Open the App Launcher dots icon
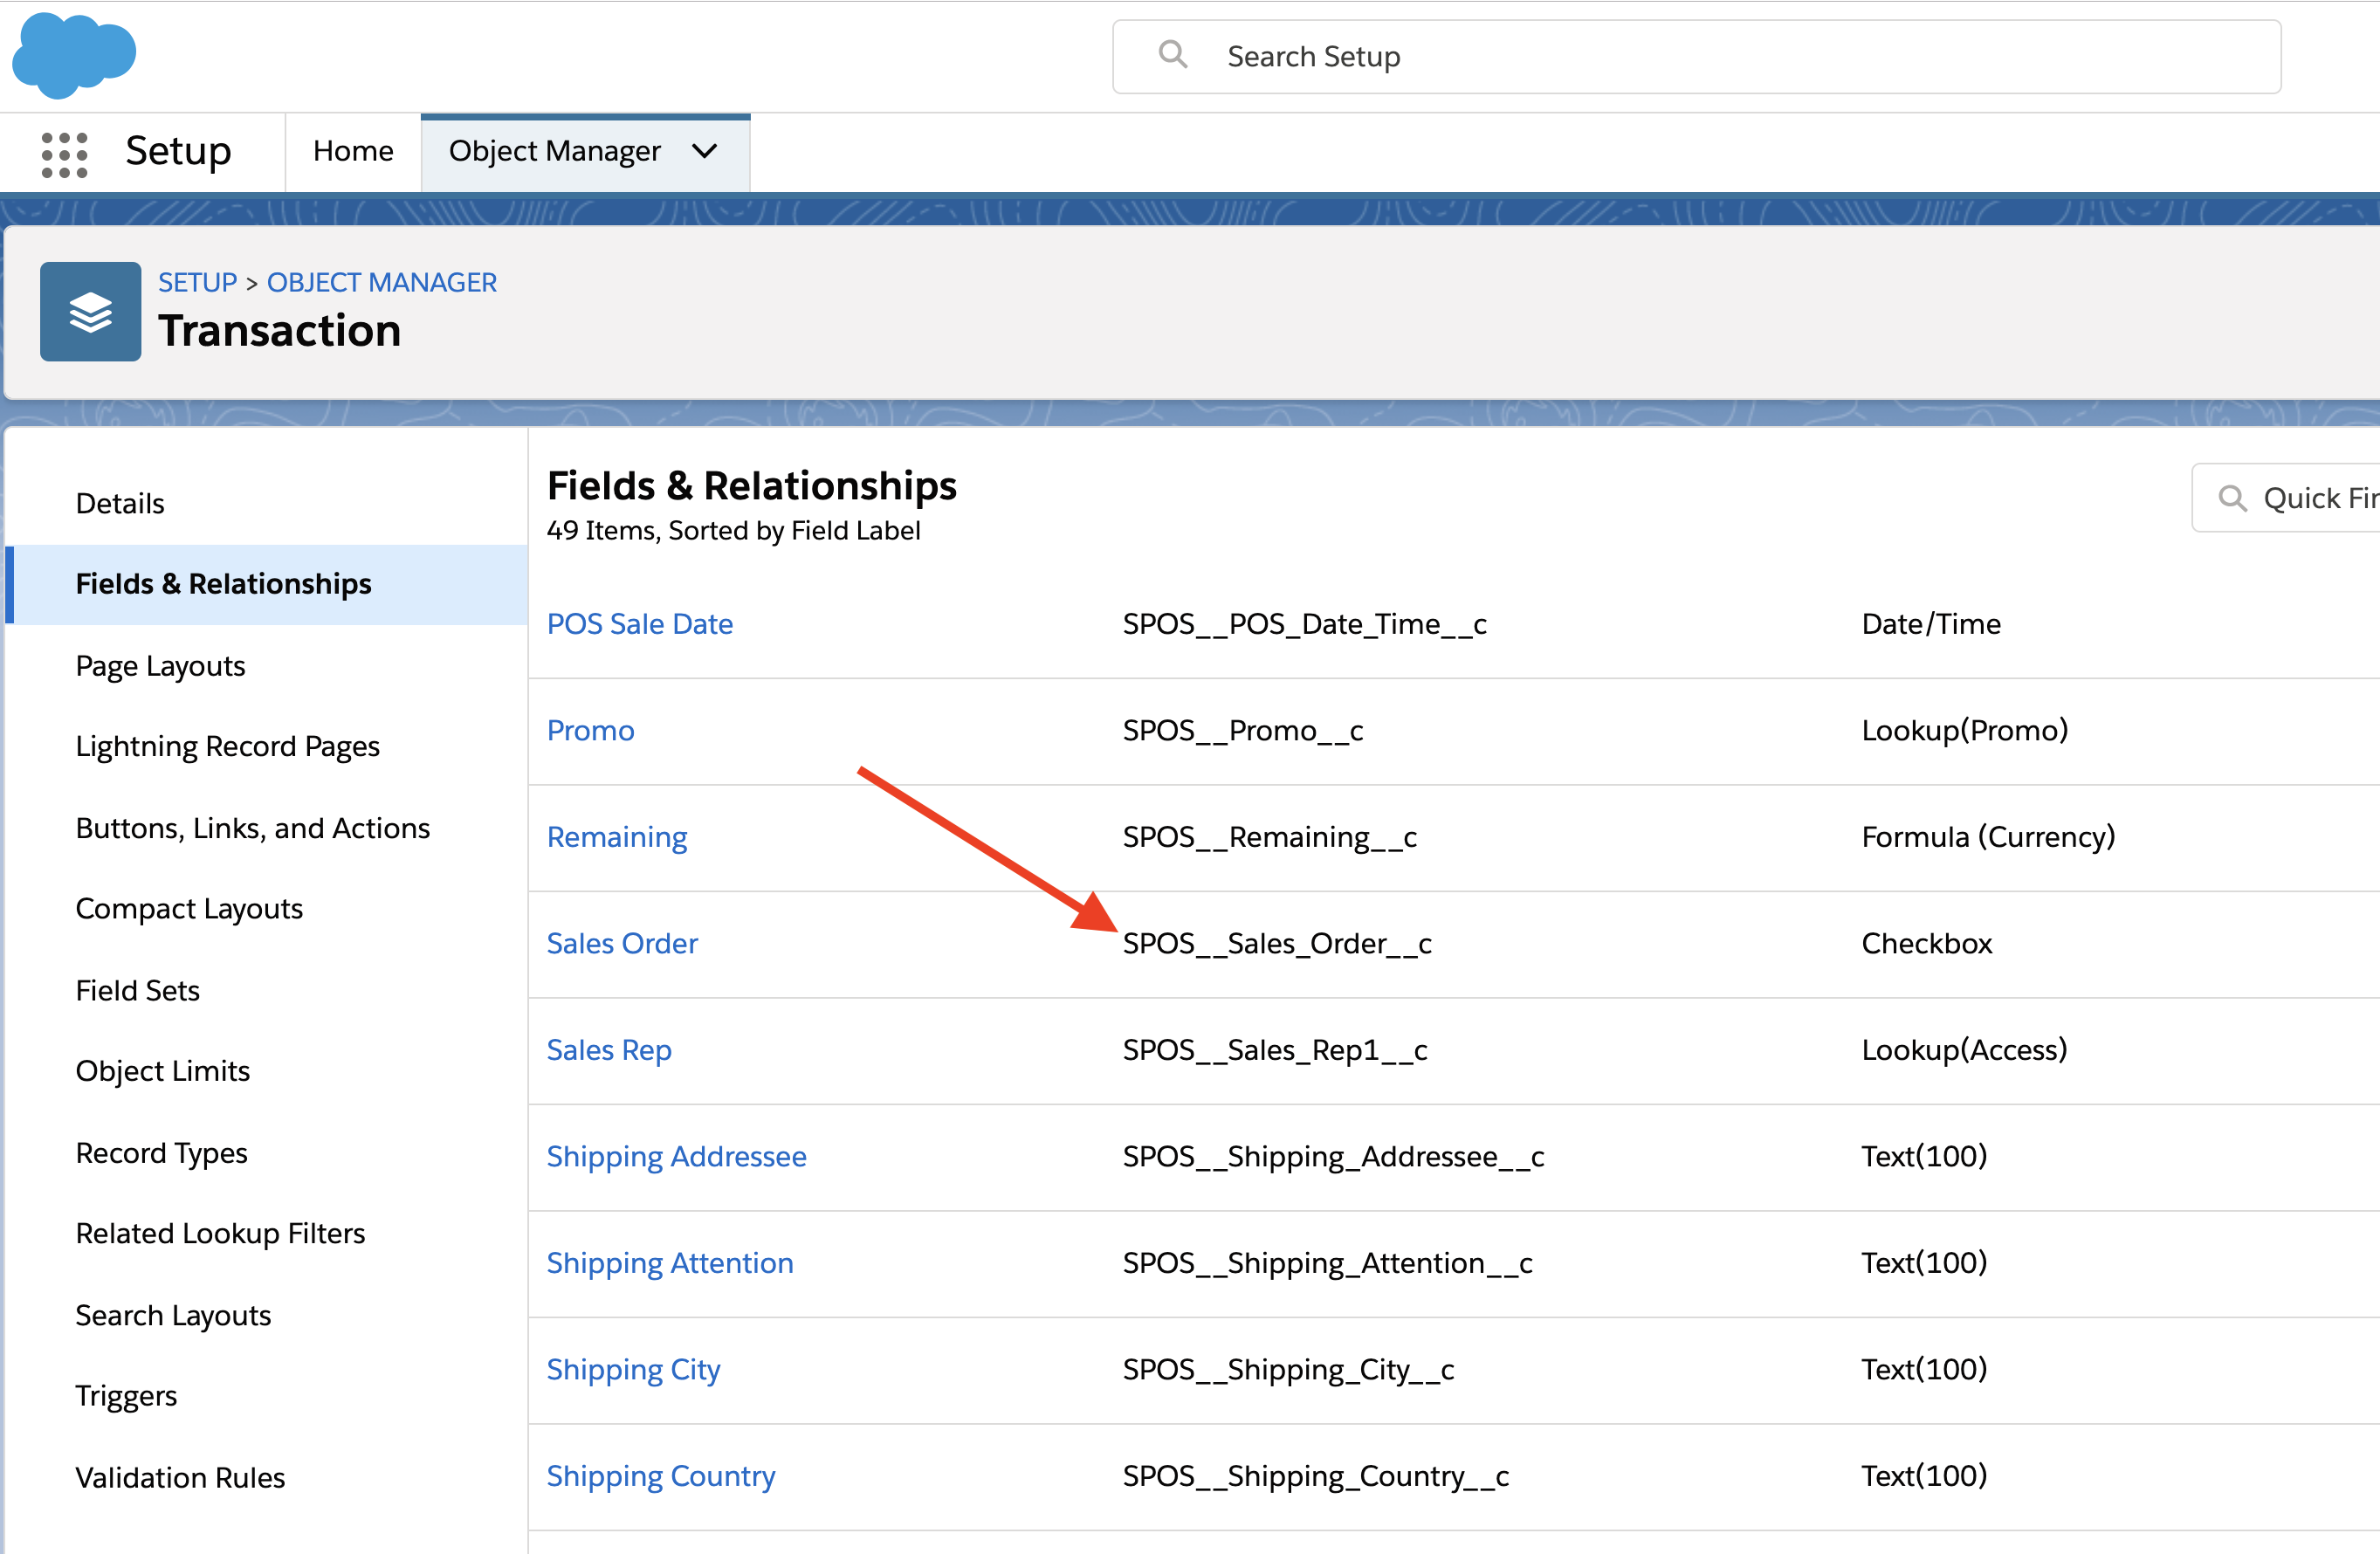The width and height of the screenshot is (2380, 1554). click(64, 153)
